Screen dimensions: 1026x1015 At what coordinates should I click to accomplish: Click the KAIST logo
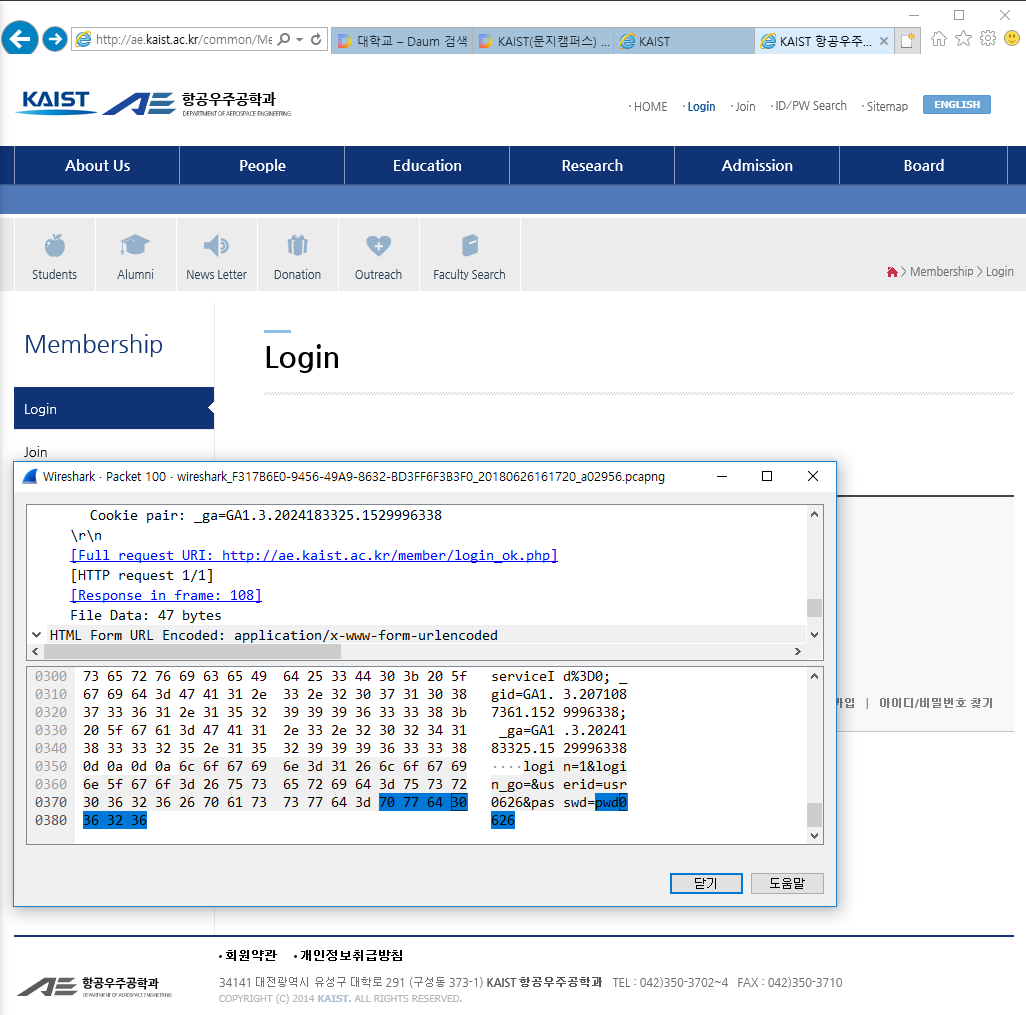[x=55, y=102]
